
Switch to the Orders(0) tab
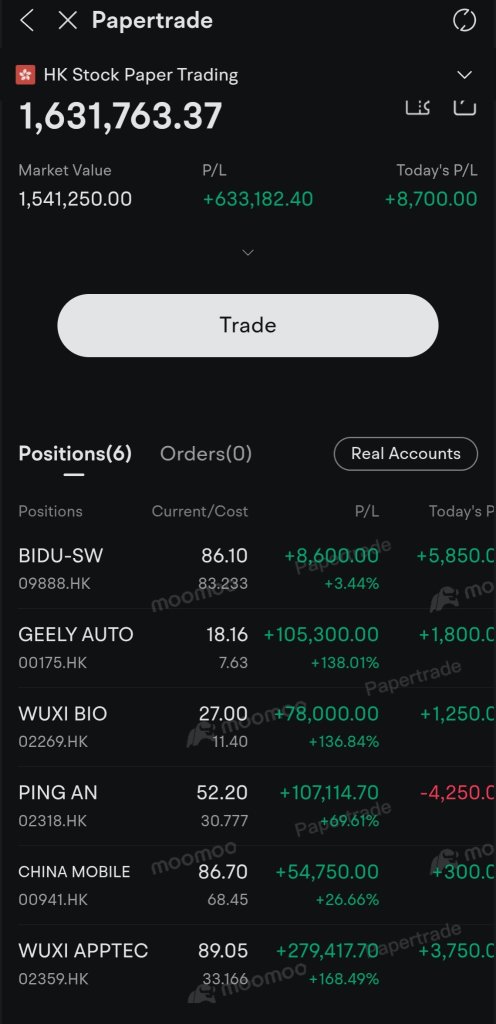[206, 453]
